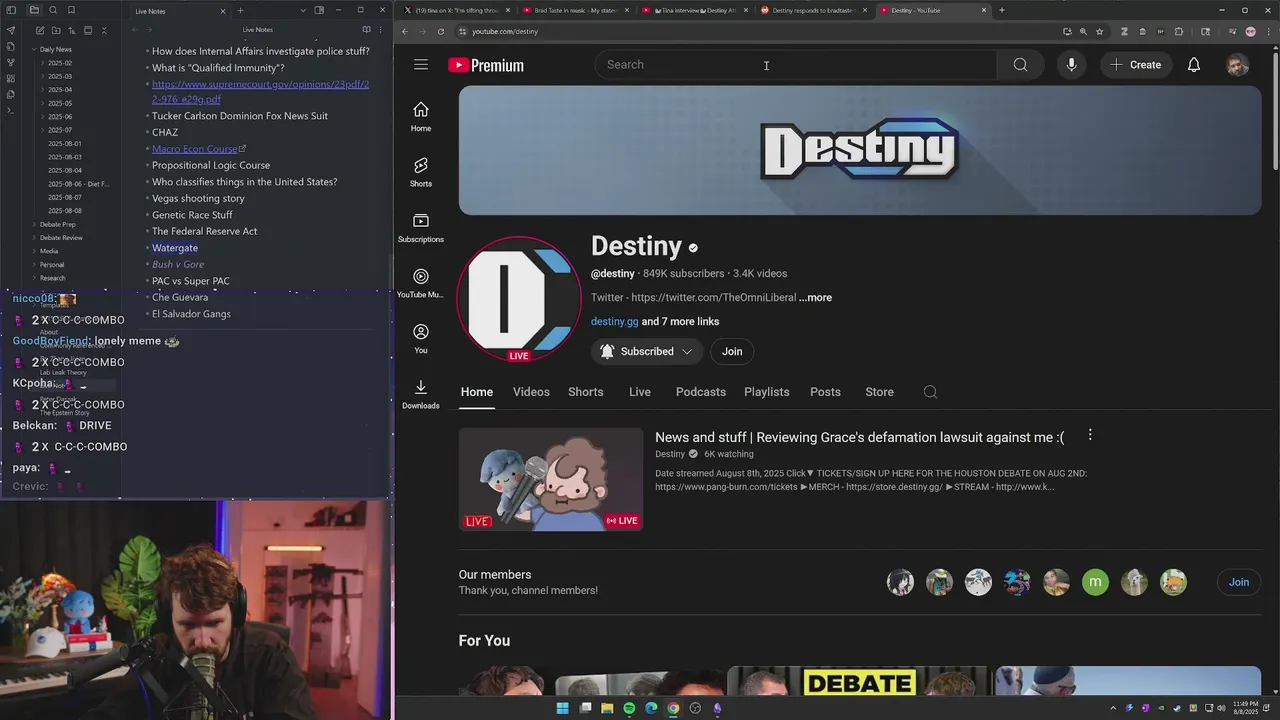Open the YouTube account avatar menu
The image size is (1280, 720).
1238,65
